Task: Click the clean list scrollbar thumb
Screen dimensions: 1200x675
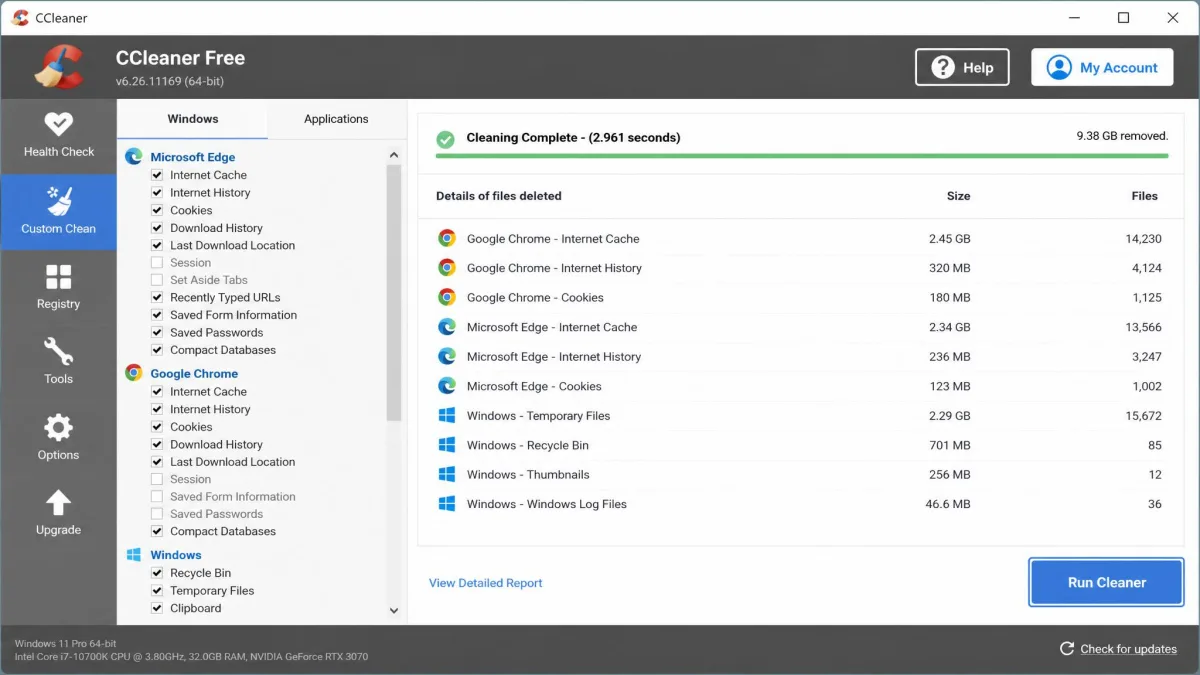Action: pos(393,292)
